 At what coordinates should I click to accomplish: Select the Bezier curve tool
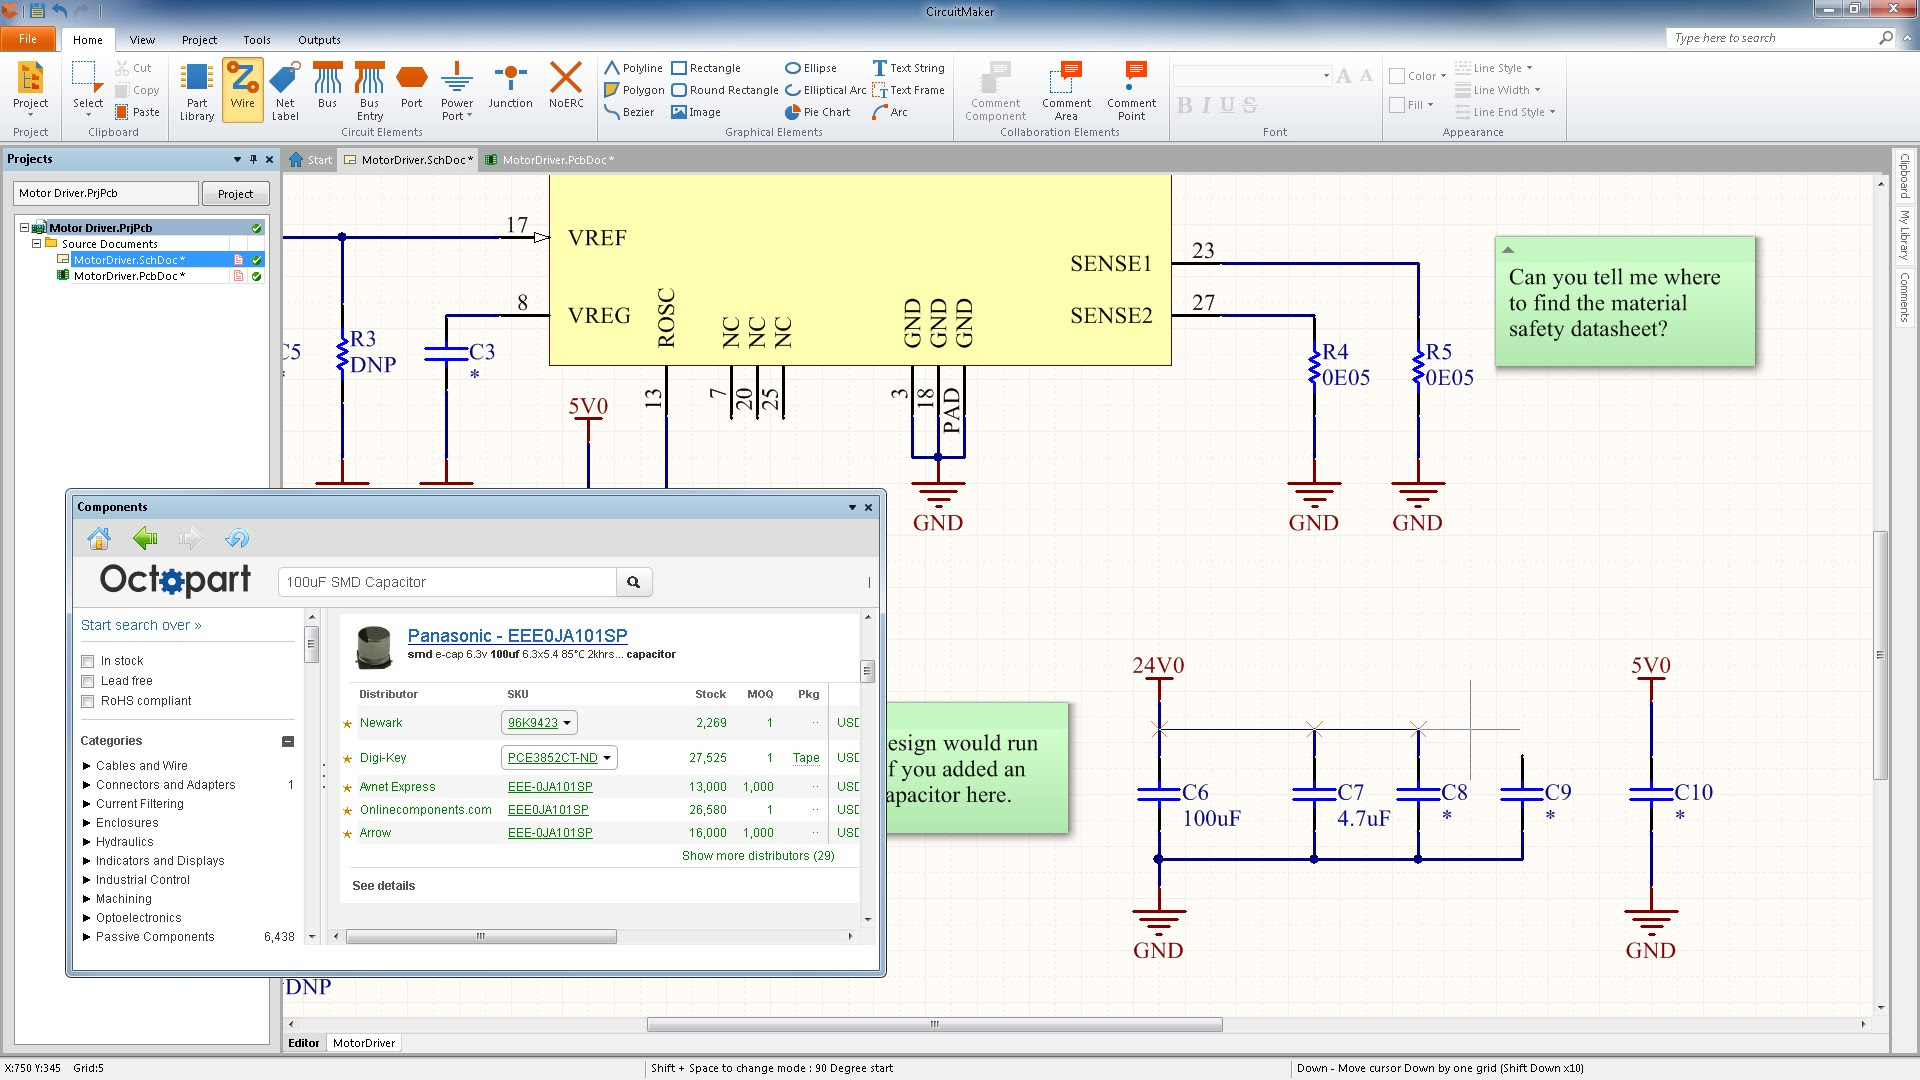click(629, 112)
